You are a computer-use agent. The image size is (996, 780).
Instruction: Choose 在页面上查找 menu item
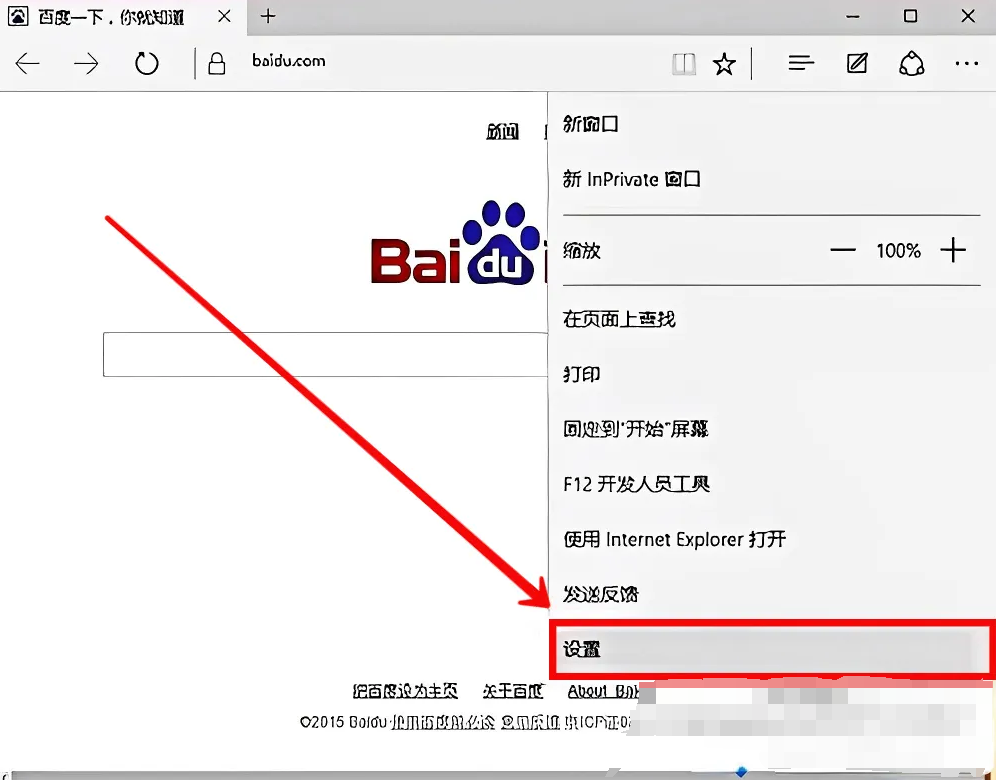[771, 319]
